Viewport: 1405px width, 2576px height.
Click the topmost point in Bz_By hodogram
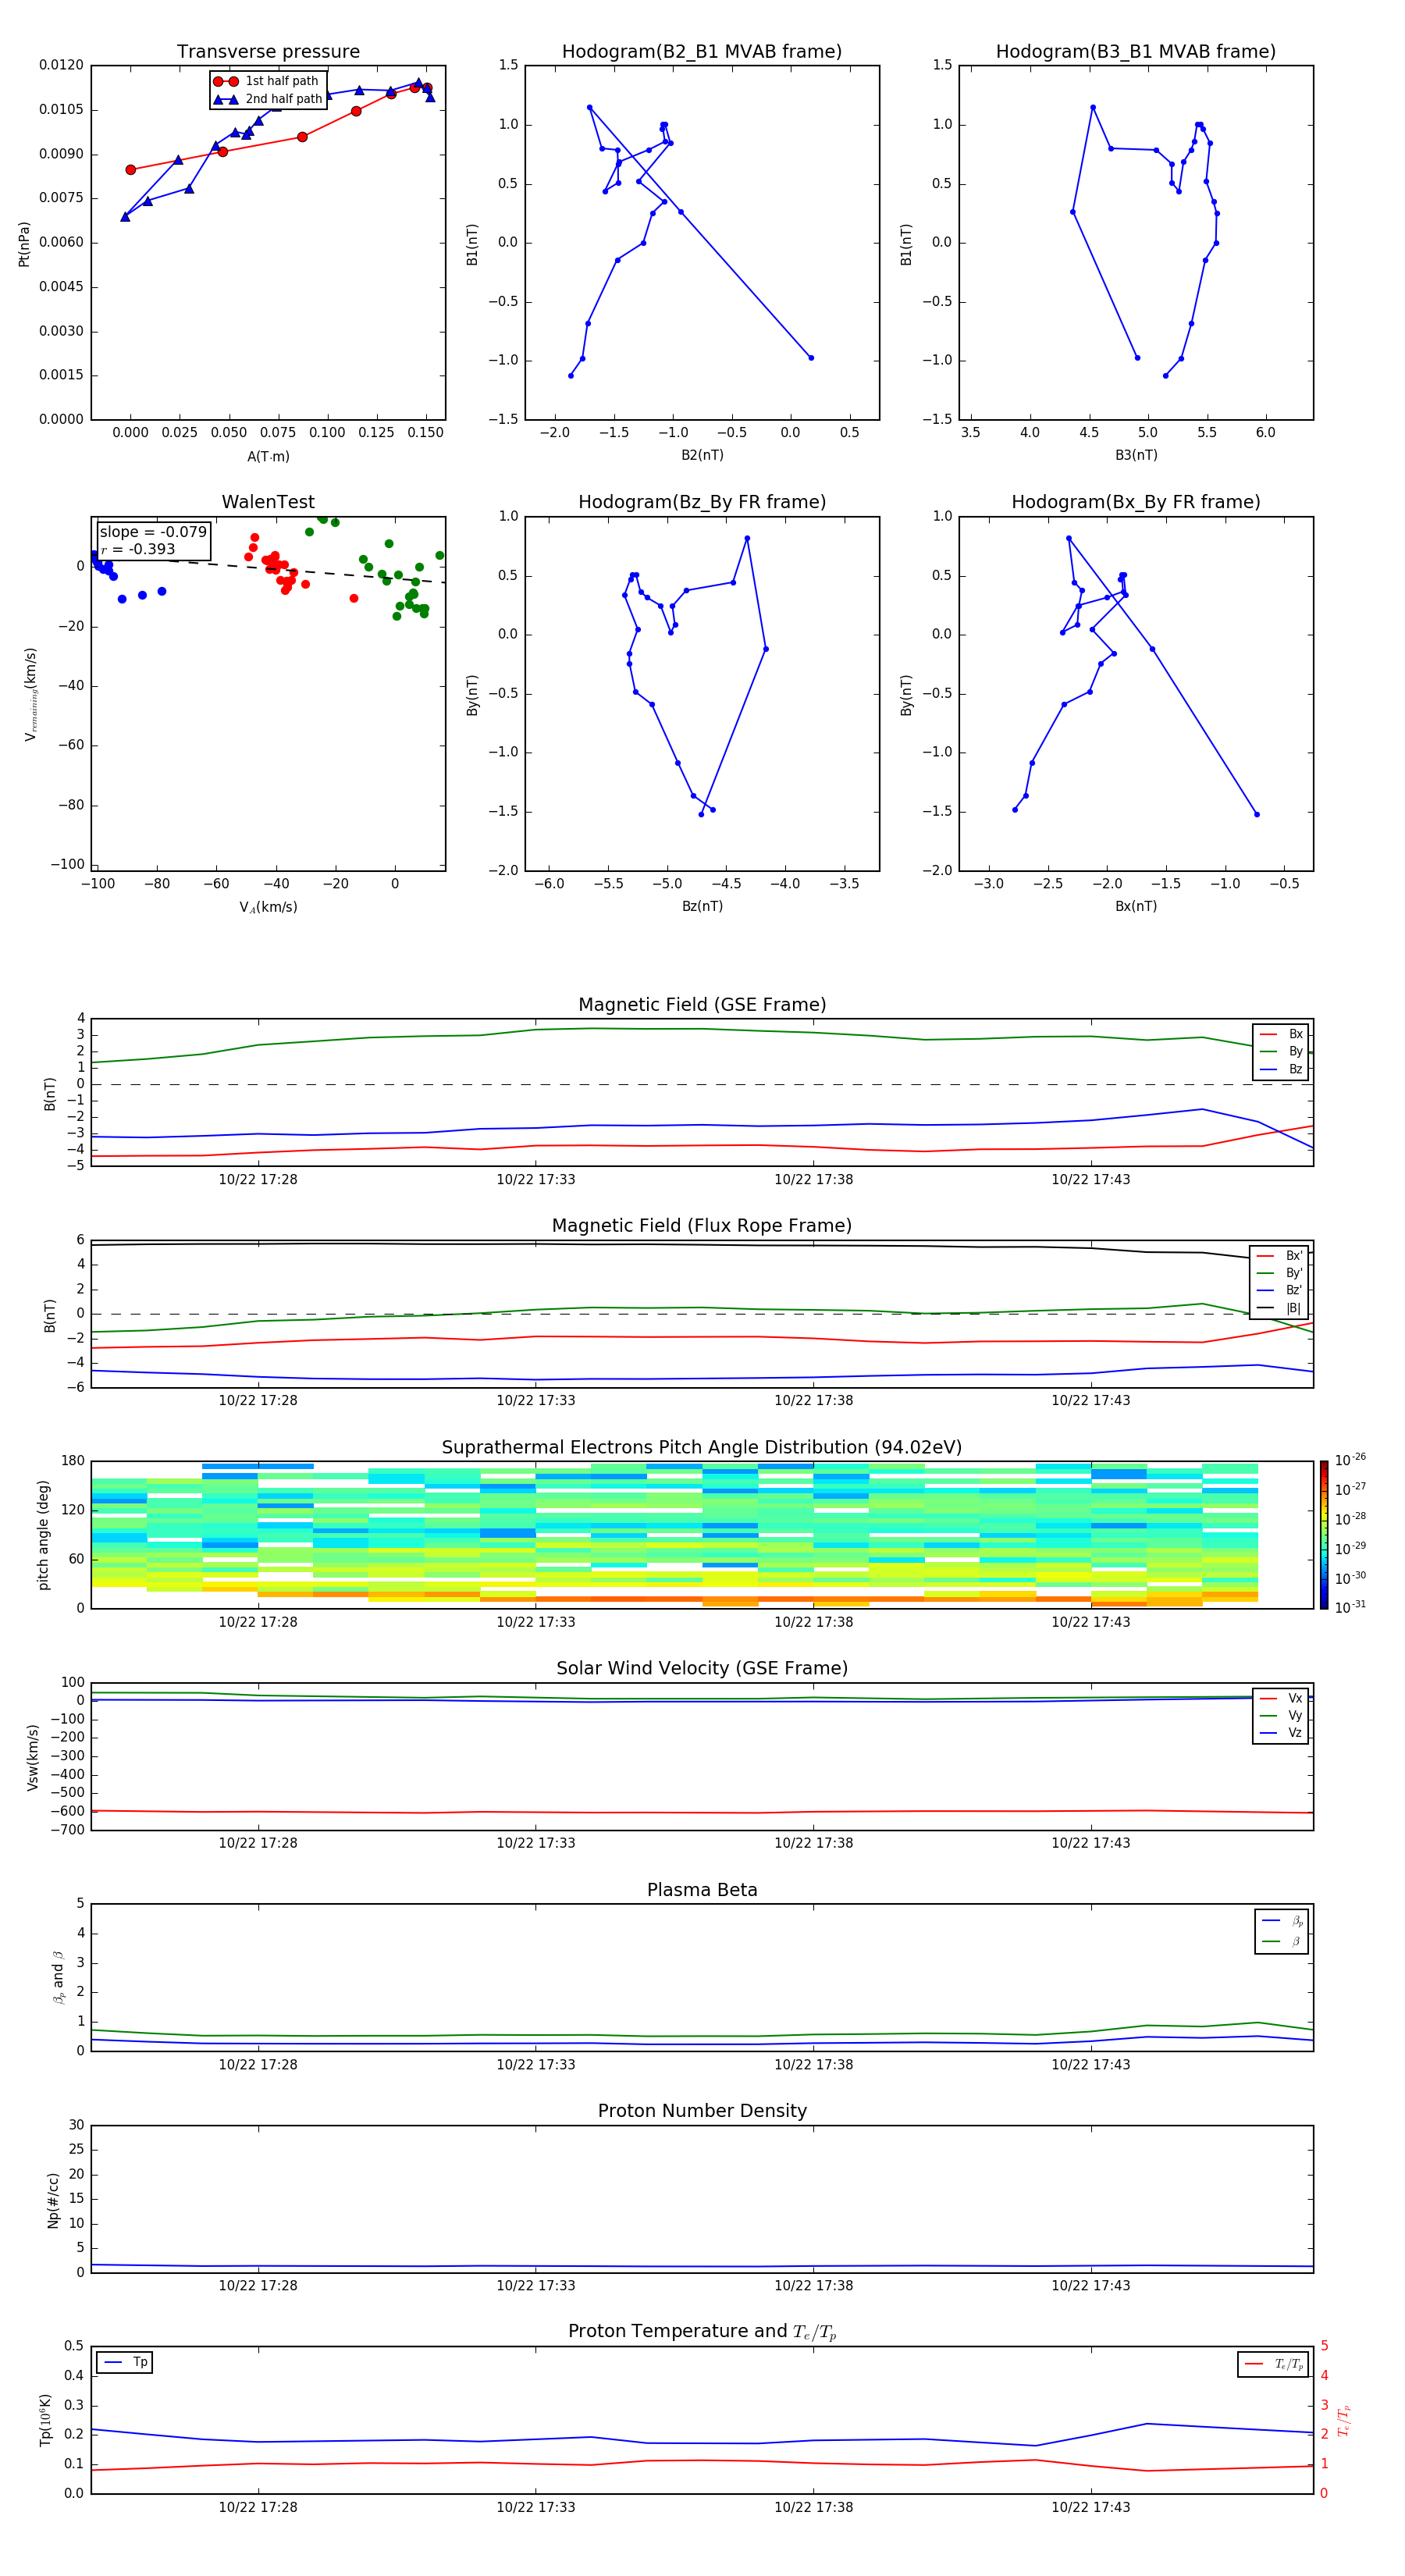pyautogui.click(x=747, y=538)
